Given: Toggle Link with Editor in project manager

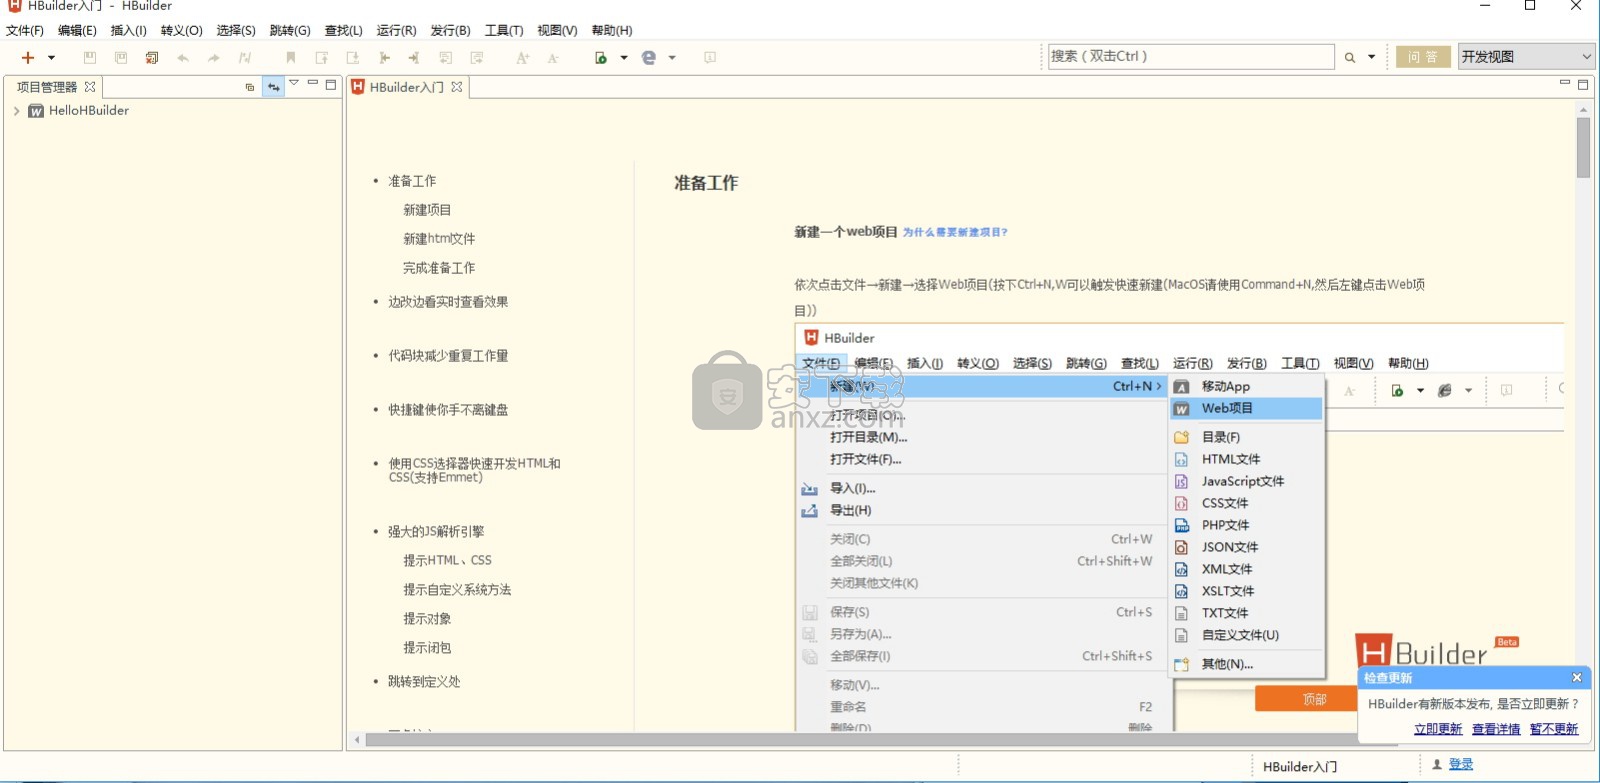Looking at the screenshot, I should (x=273, y=87).
